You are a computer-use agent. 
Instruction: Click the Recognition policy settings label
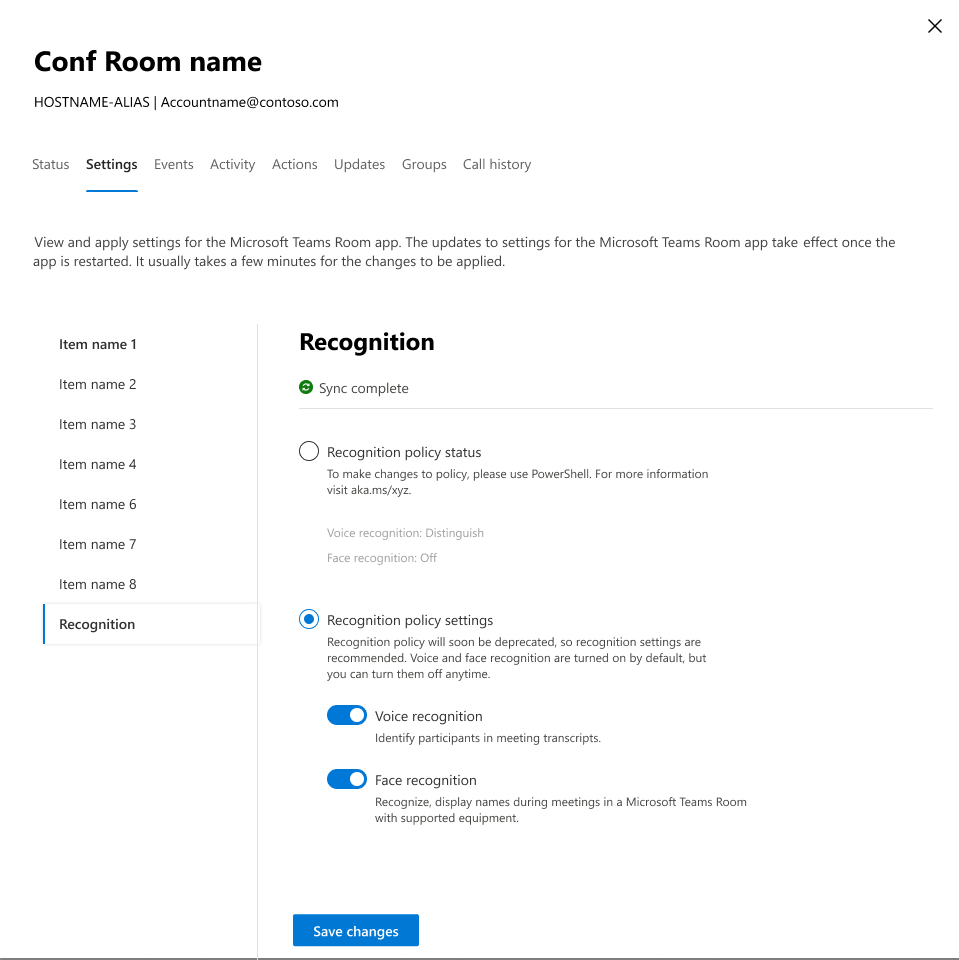(x=410, y=620)
